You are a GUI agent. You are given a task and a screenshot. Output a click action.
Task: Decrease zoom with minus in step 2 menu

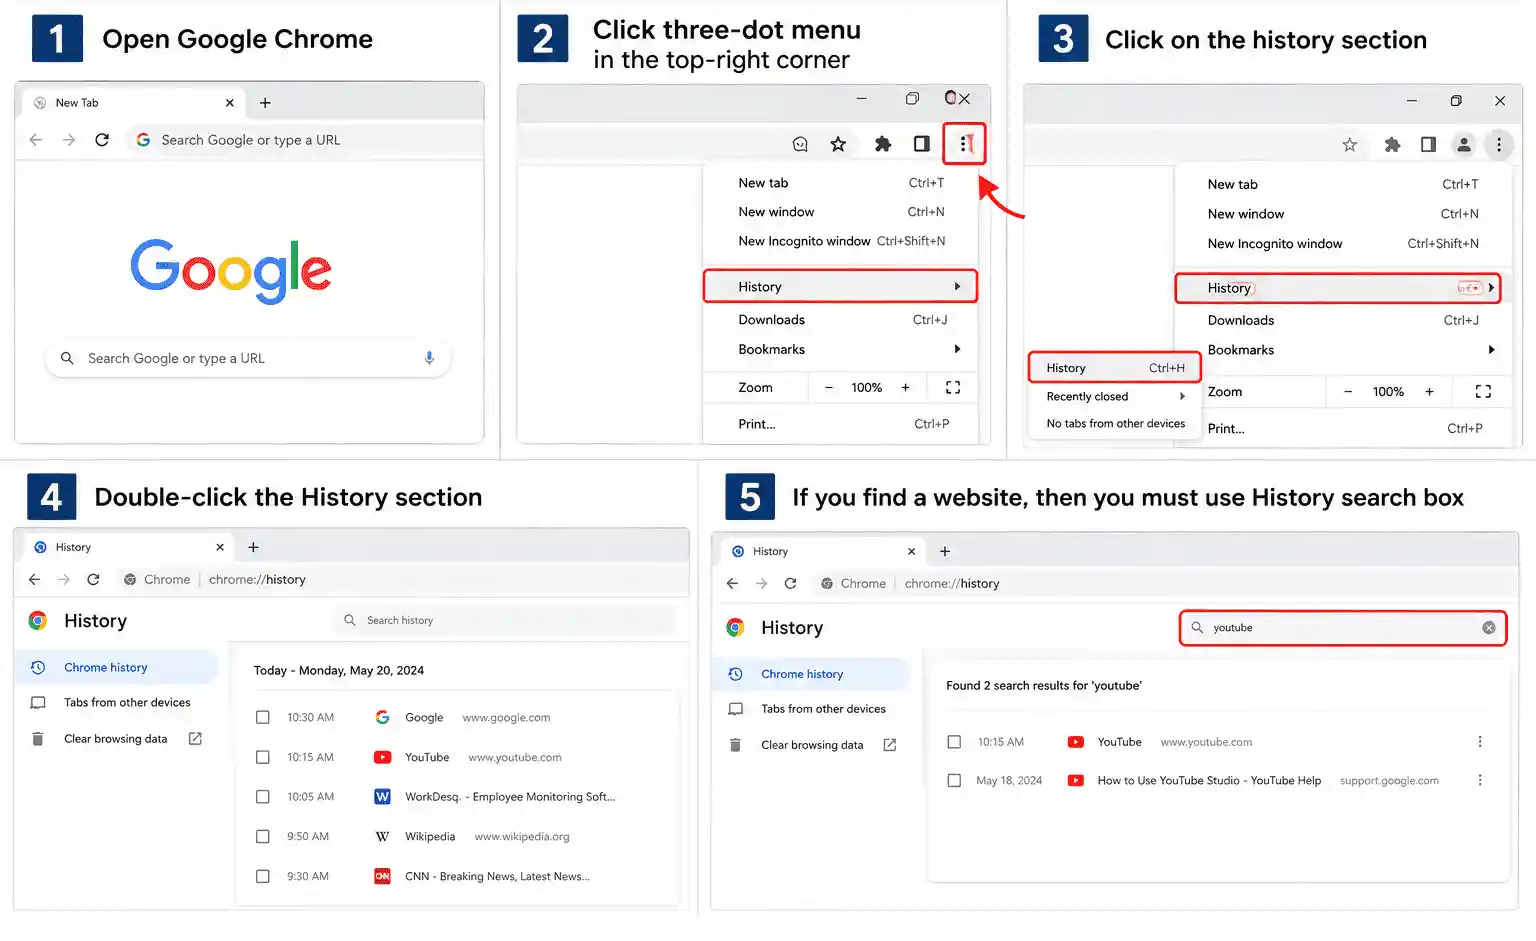[828, 388]
